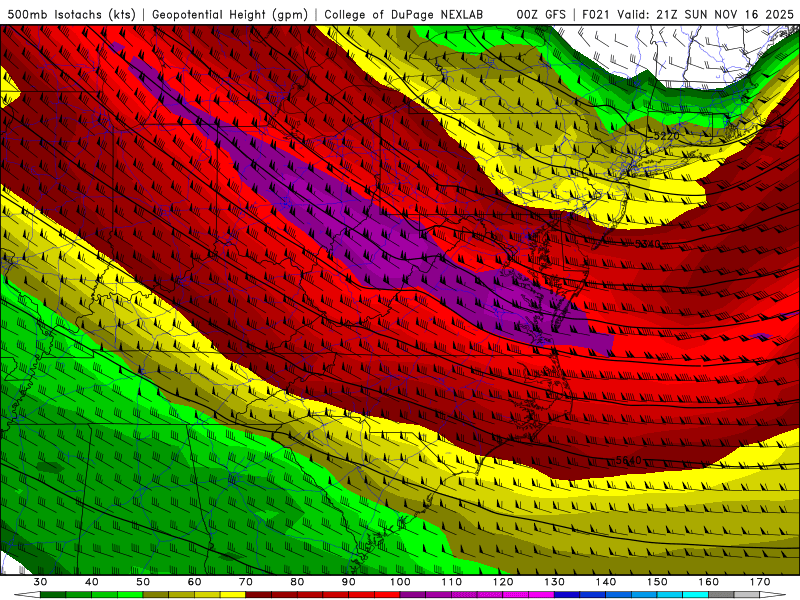Click the bright magenta legend segment before 130
Viewport: 800px width, 600px height.
point(541,595)
